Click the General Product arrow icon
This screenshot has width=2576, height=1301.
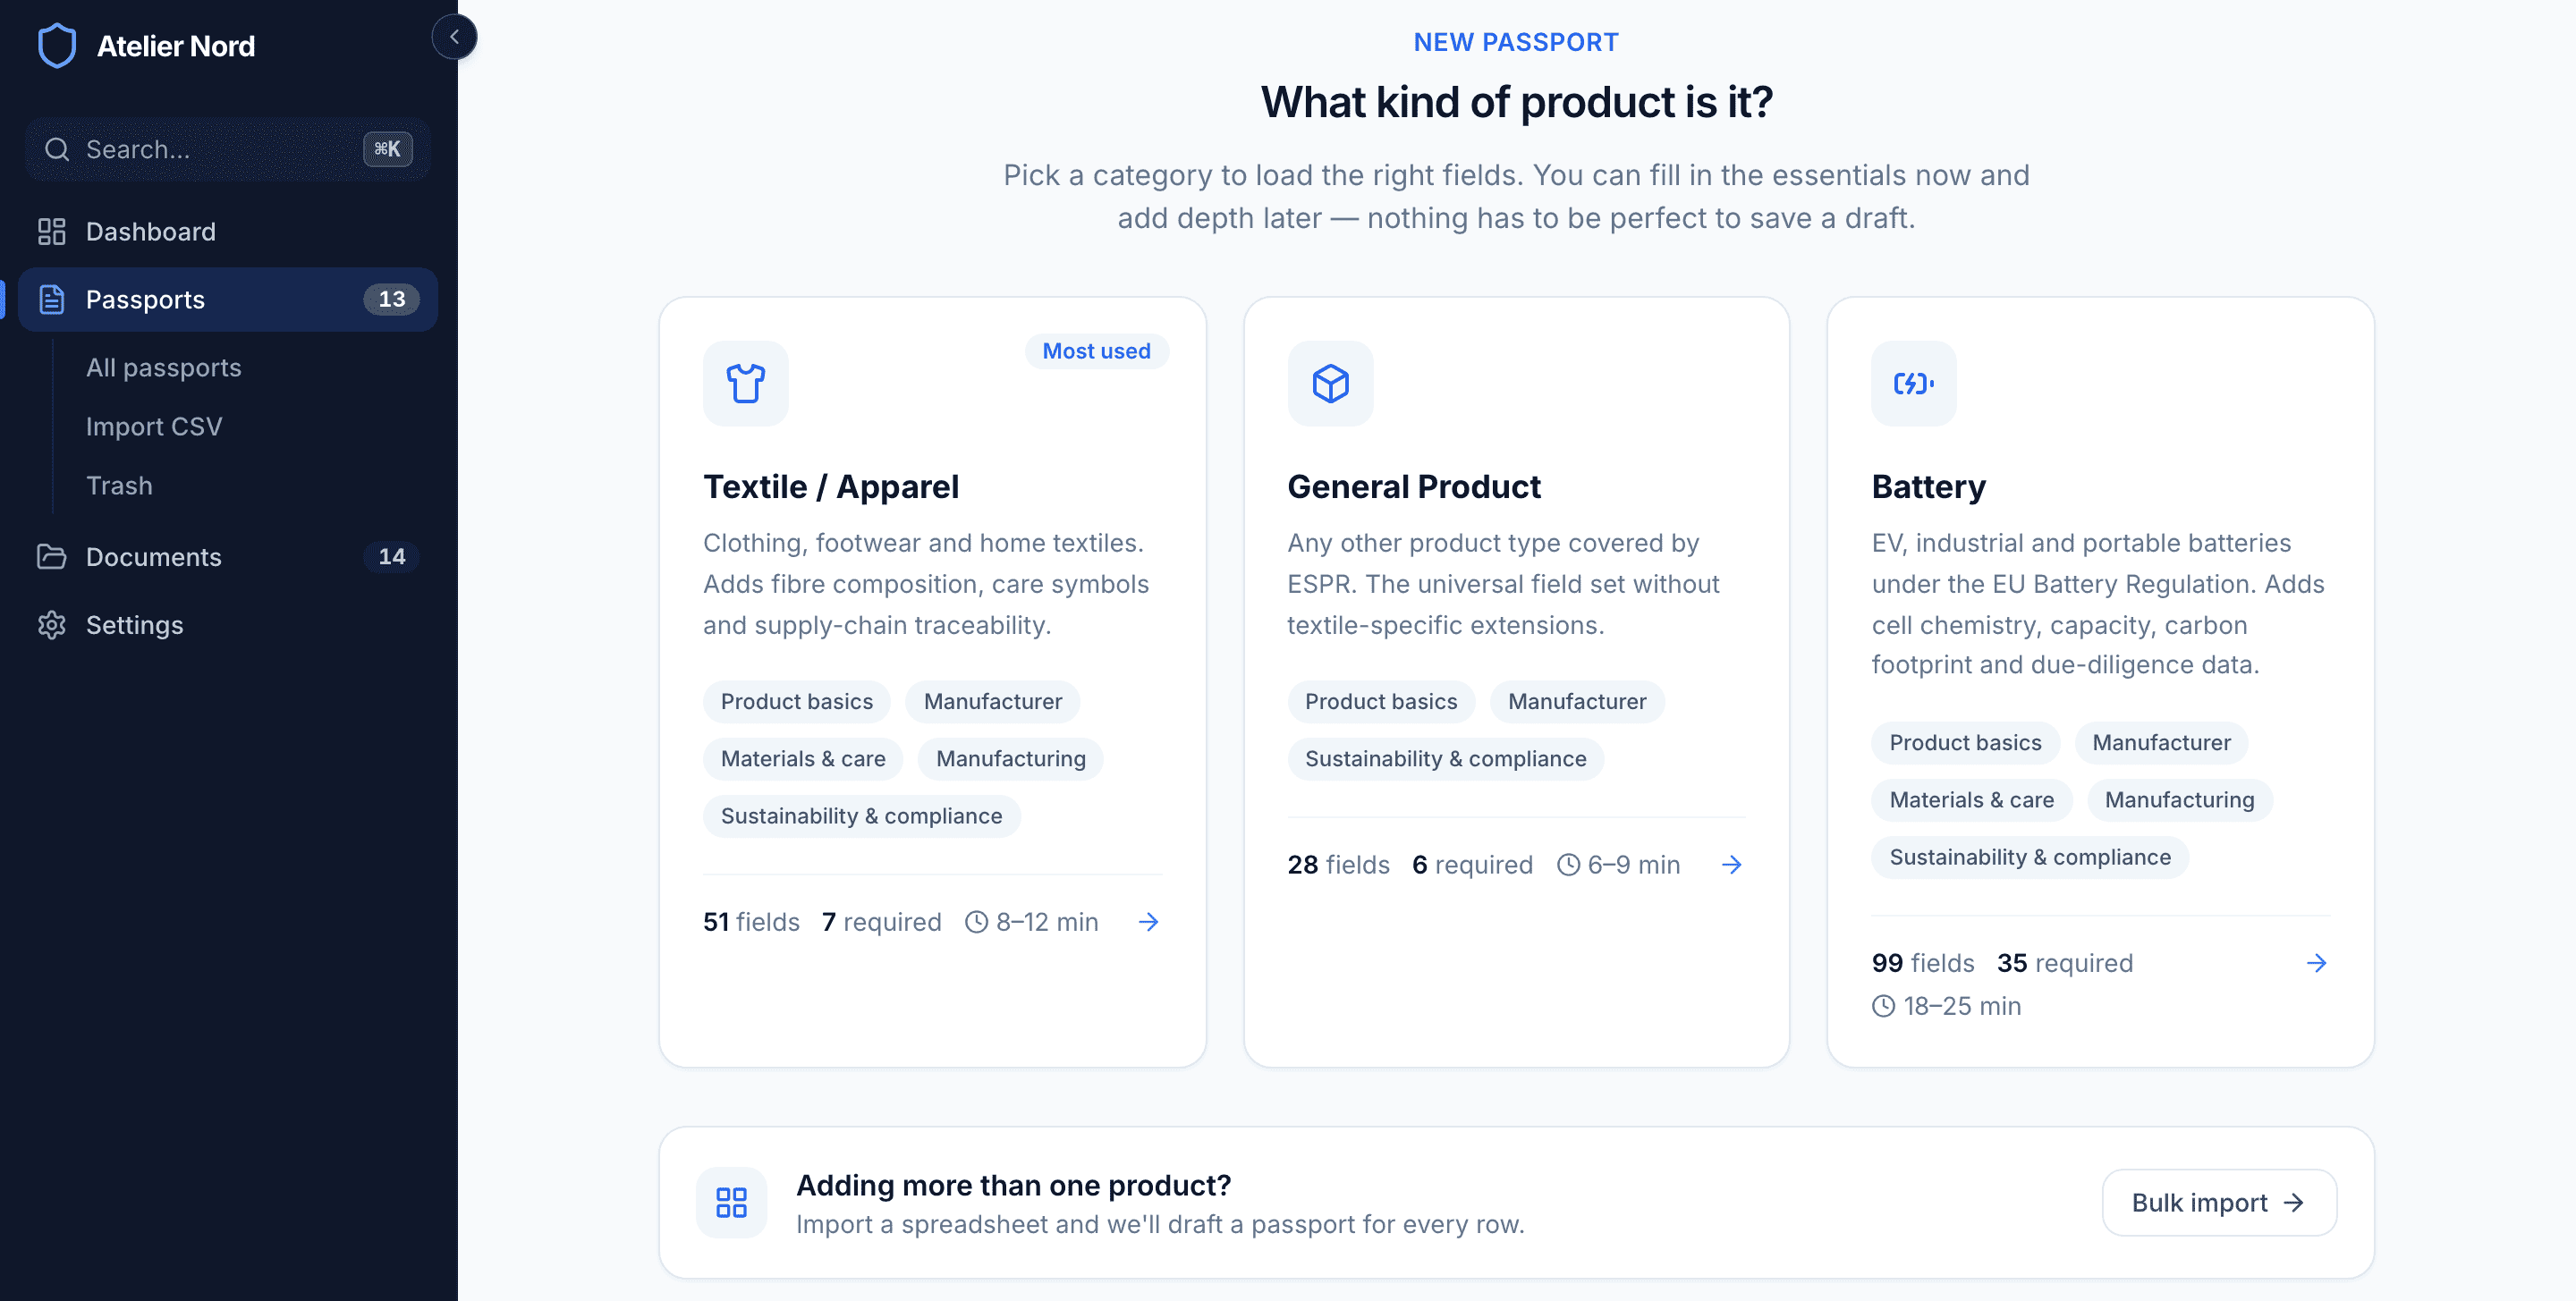[x=1731, y=864]
